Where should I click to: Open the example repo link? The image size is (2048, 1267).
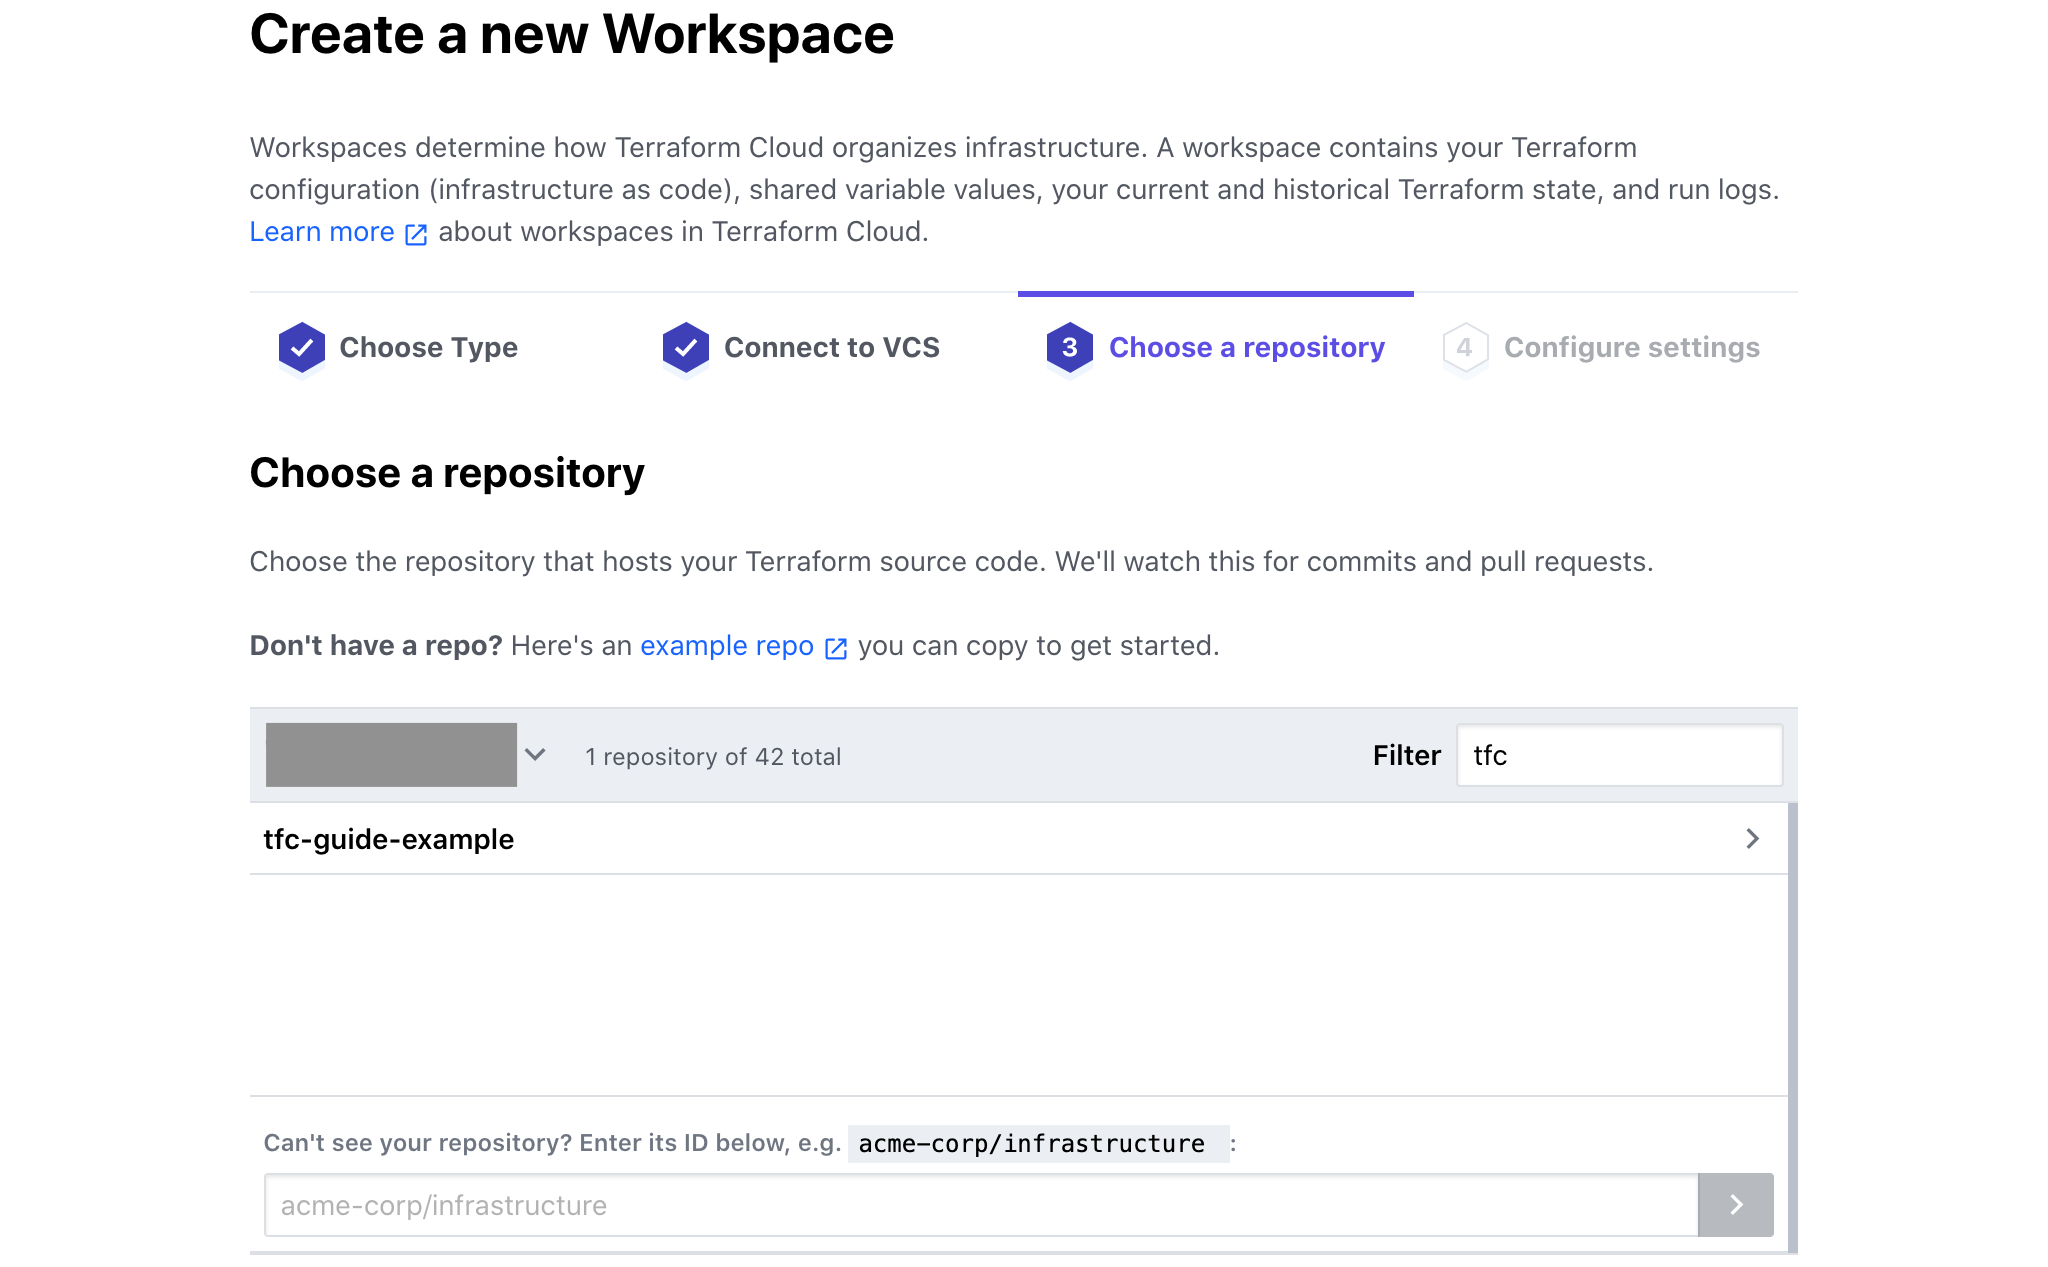(727, 646)
